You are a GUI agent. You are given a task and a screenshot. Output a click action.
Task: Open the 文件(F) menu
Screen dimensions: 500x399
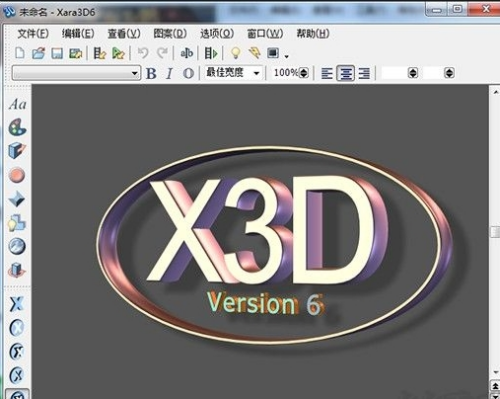tap(33, 34)
